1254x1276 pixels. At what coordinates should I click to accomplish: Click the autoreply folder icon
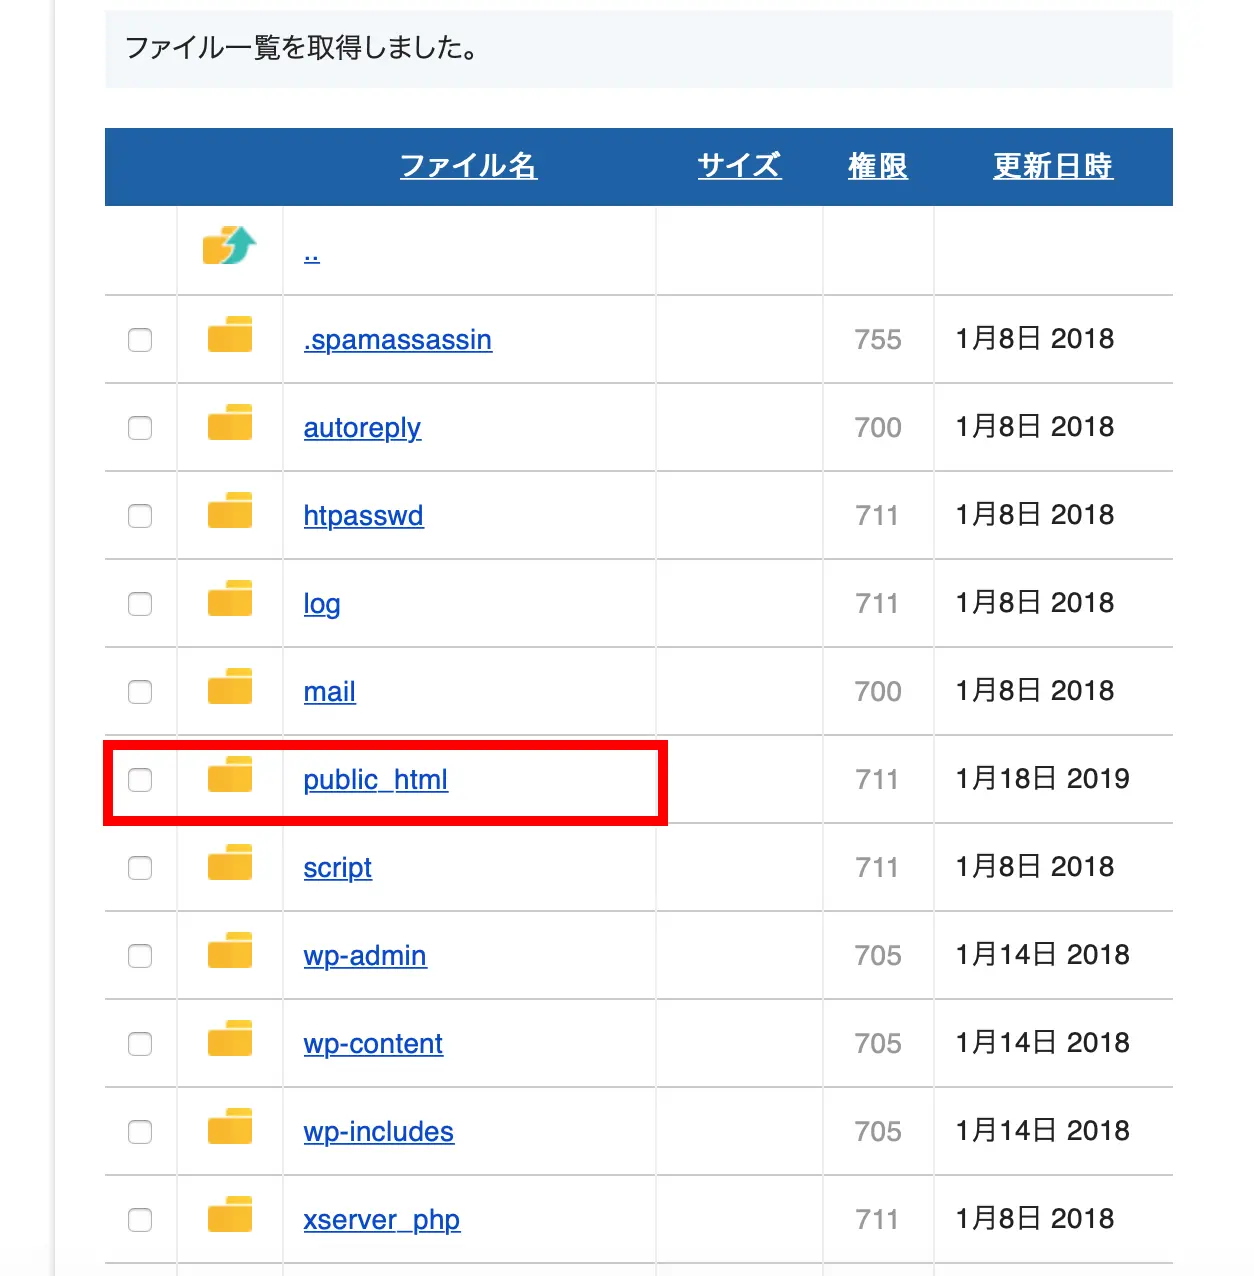230,424
